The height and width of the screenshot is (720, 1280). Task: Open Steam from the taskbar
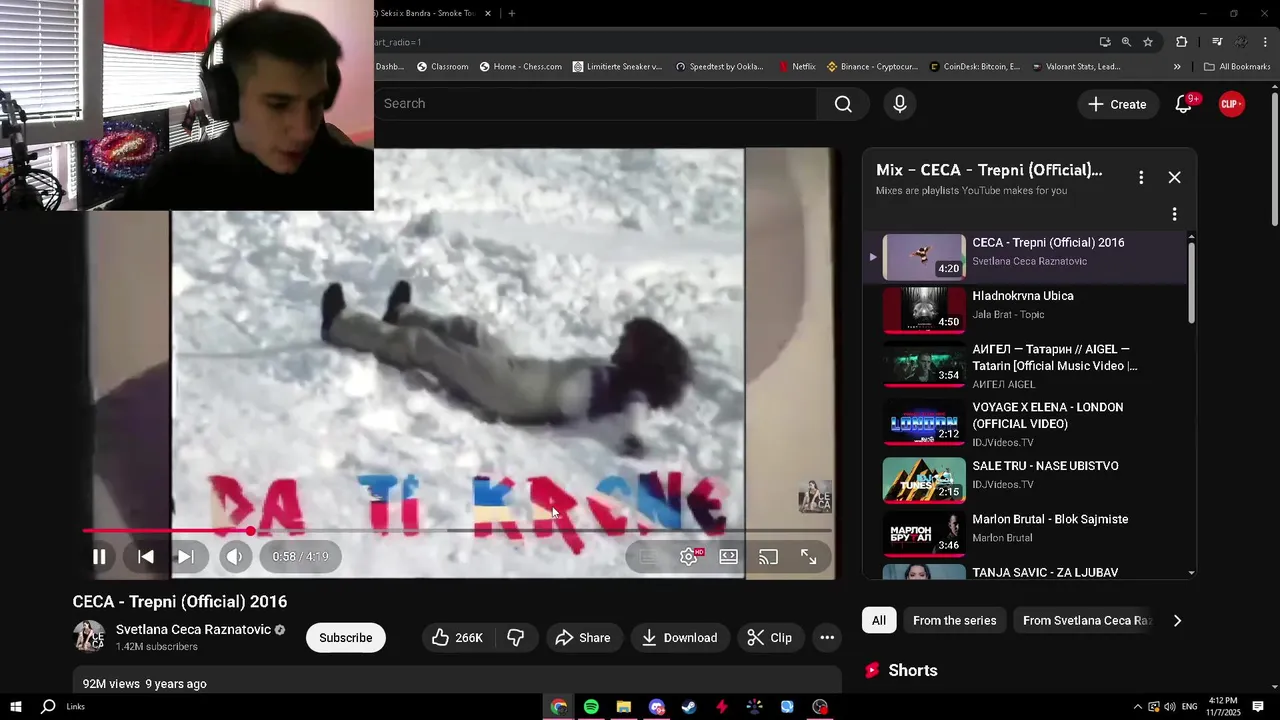pos(689,707)
